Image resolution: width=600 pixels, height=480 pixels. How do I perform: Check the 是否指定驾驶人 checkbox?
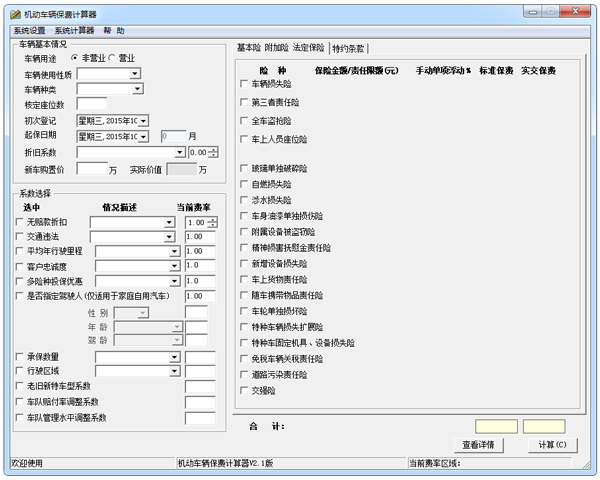point(19,296)
